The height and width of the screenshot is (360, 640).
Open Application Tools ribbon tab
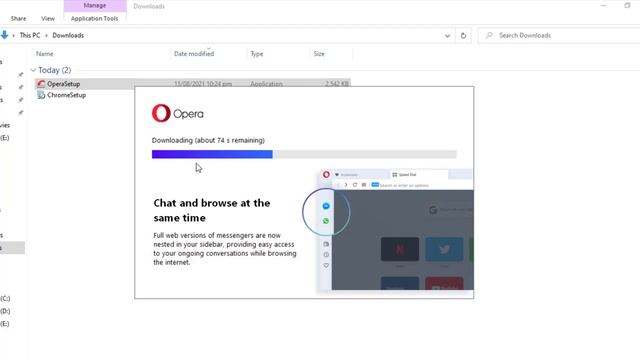94,18
